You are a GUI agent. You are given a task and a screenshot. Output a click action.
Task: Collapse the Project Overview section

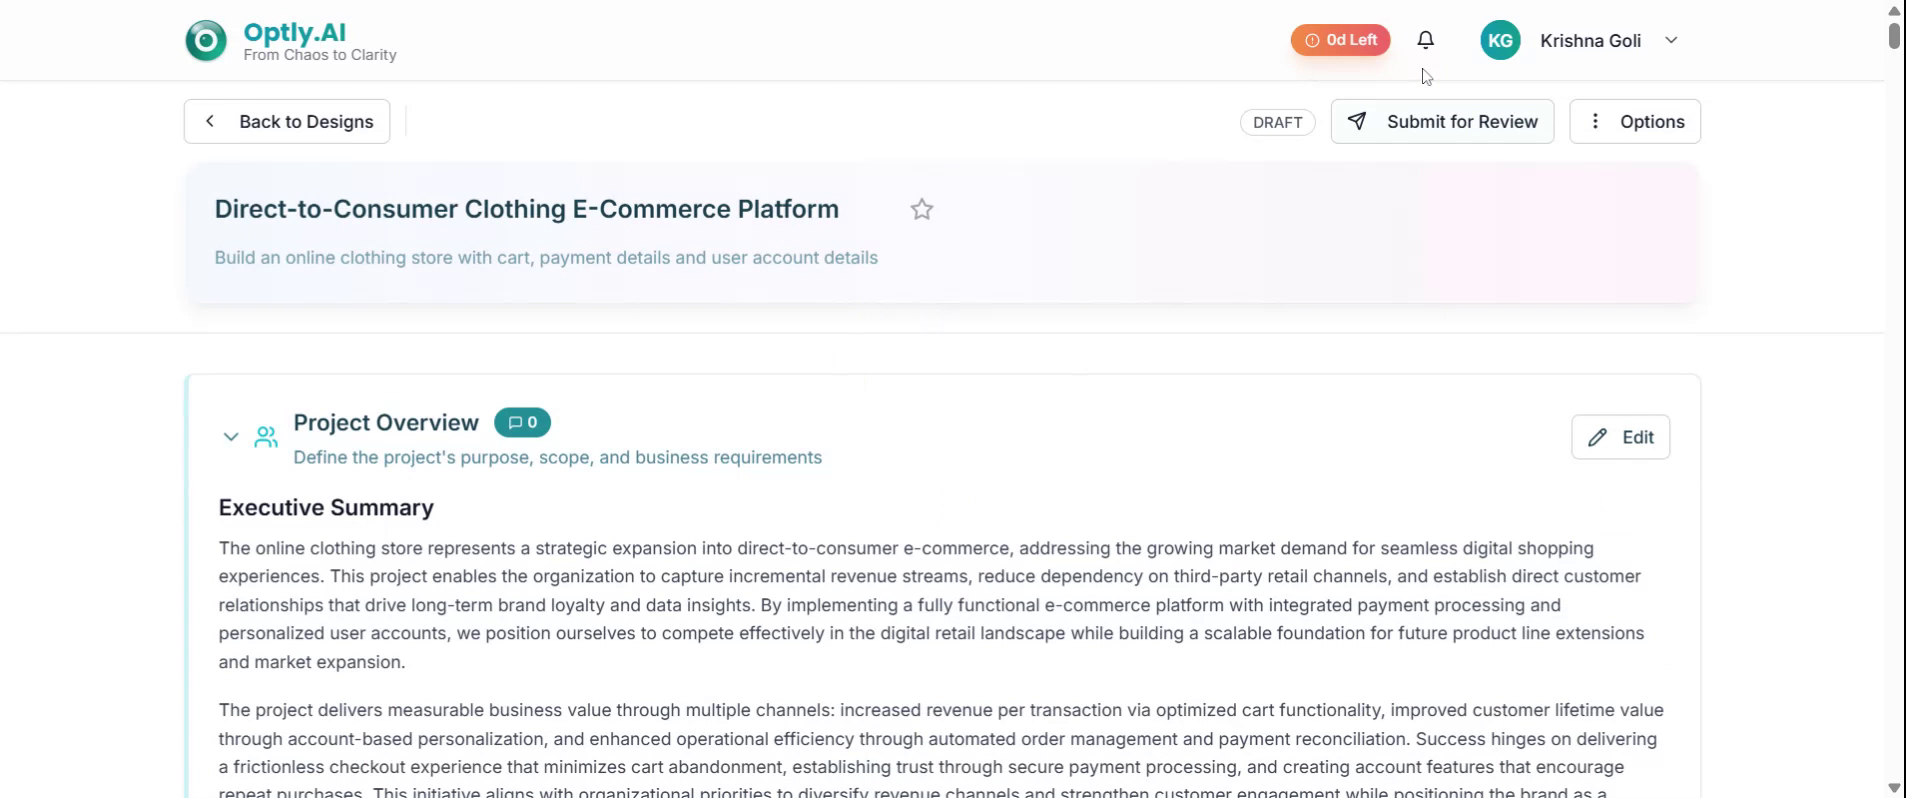(x=231, y=437)
